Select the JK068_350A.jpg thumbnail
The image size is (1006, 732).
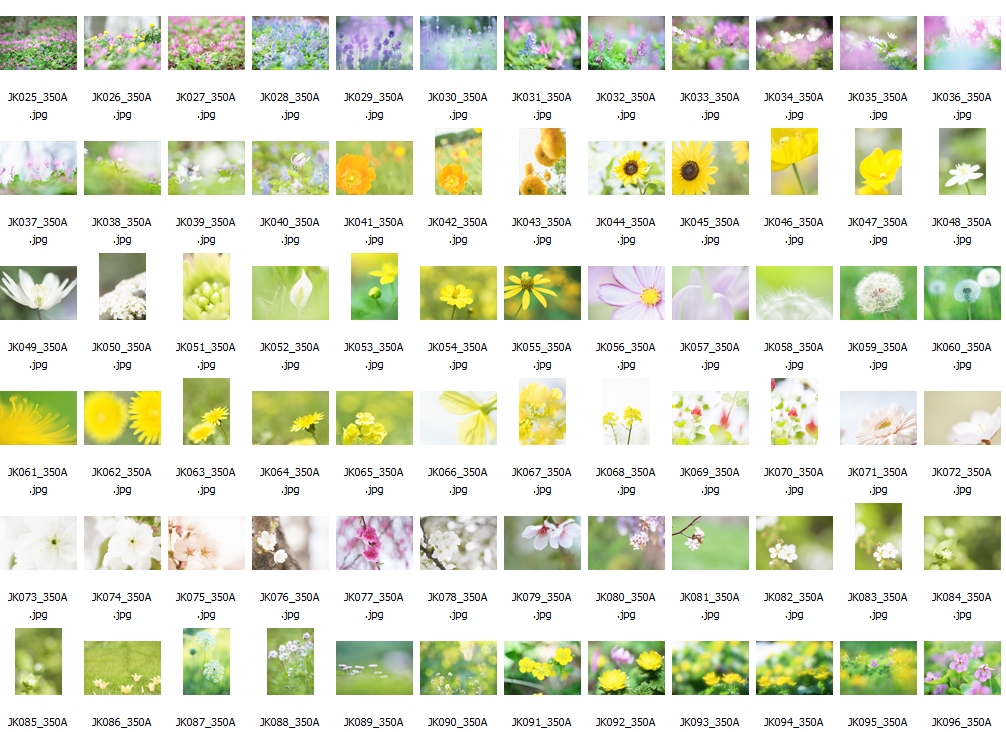(626, 412)
